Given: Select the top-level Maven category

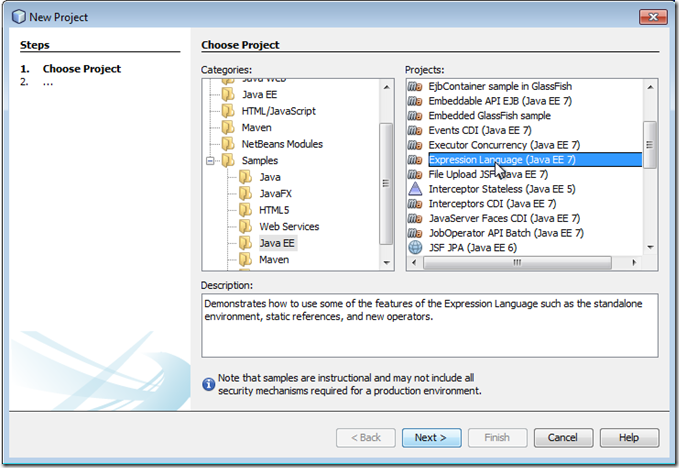Looking at the screenshot, I should (256, 127).
